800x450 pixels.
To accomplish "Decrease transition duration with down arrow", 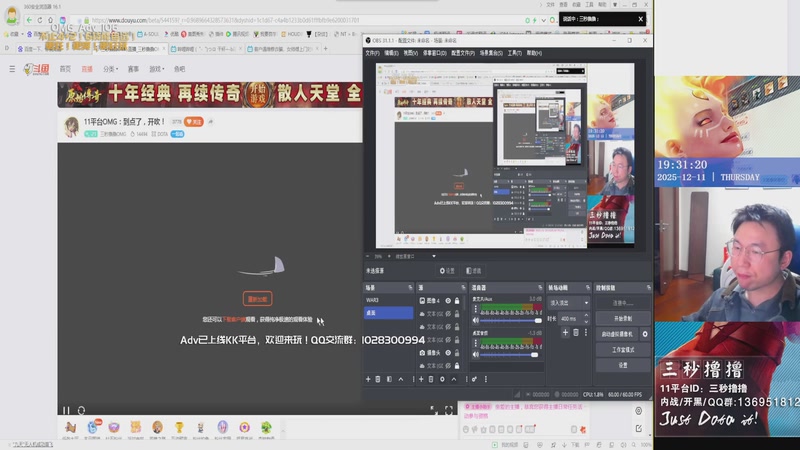I will [x=586, y=321].
